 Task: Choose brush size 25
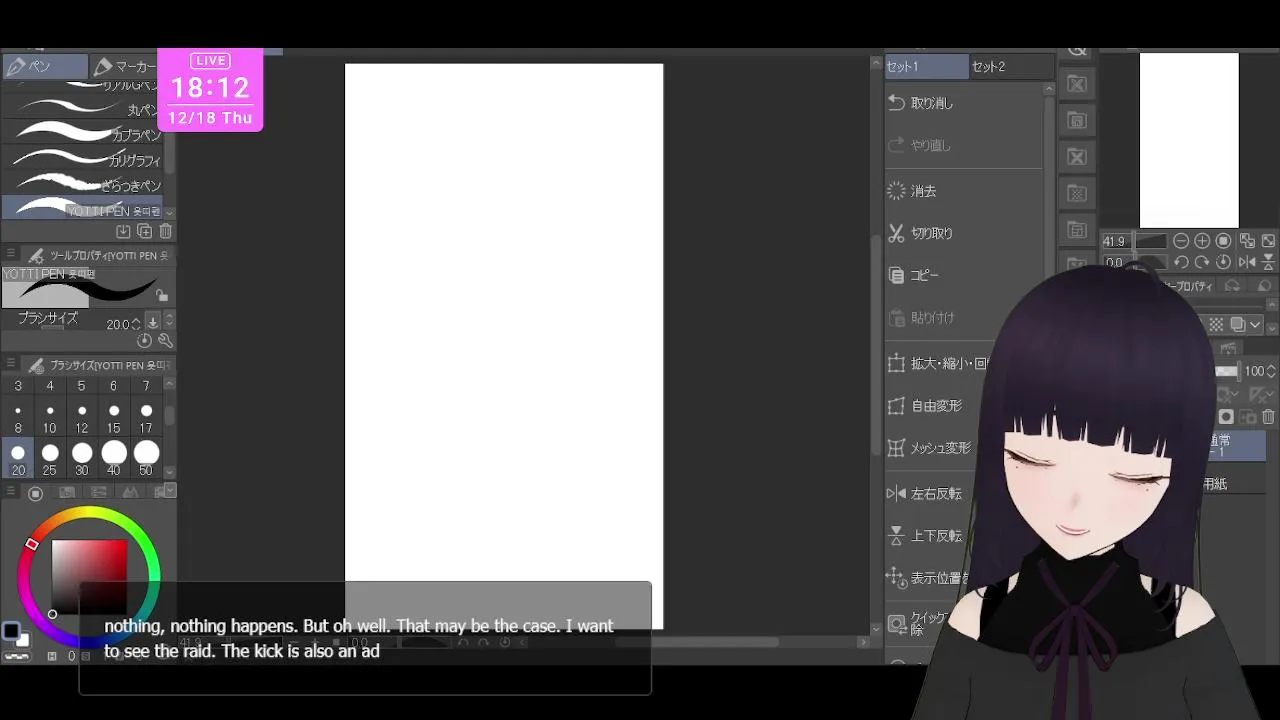coord(50,459)
